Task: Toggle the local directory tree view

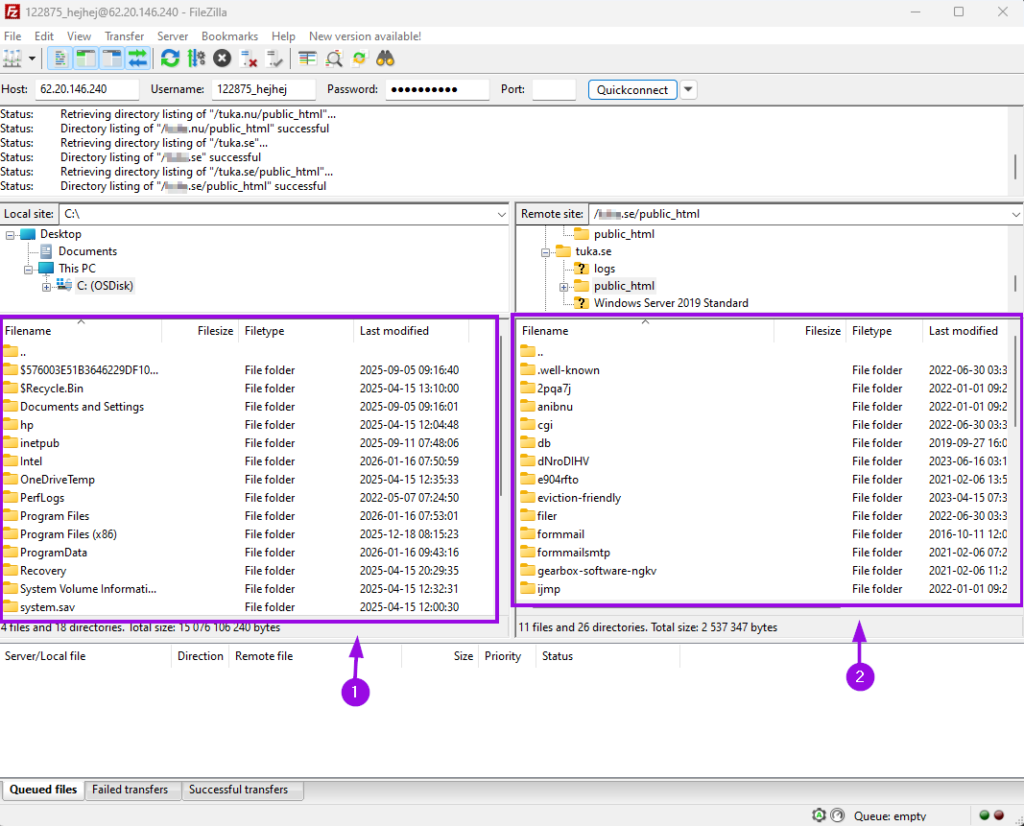Action: pos(85,59)
